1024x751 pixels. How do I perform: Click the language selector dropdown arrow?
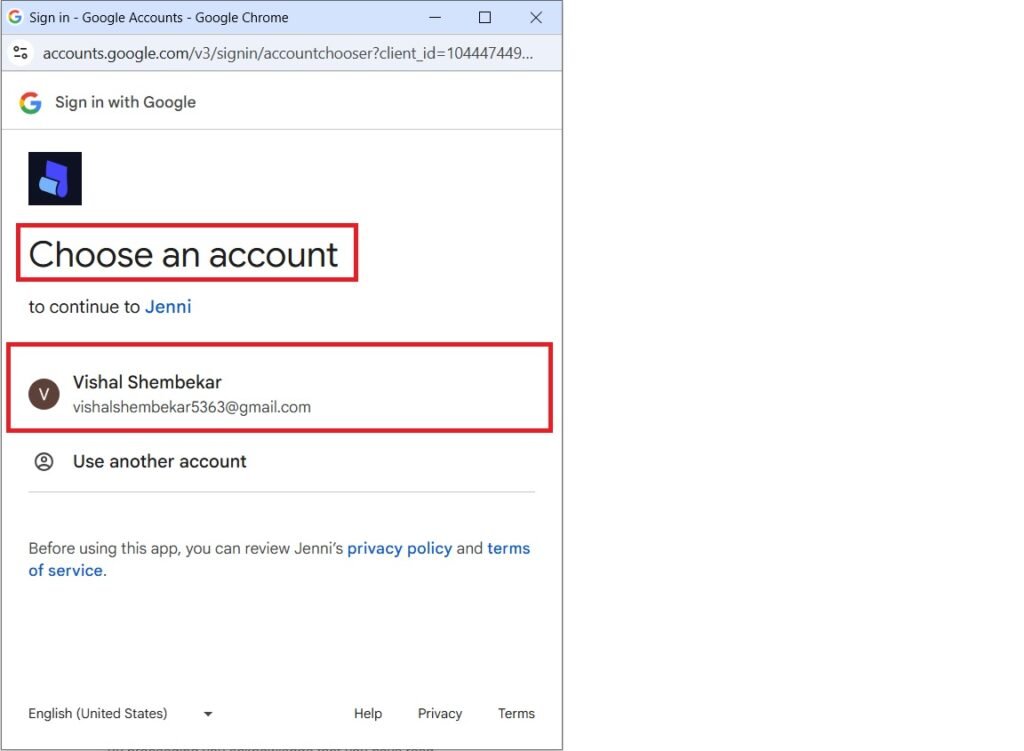click(207, 713)
